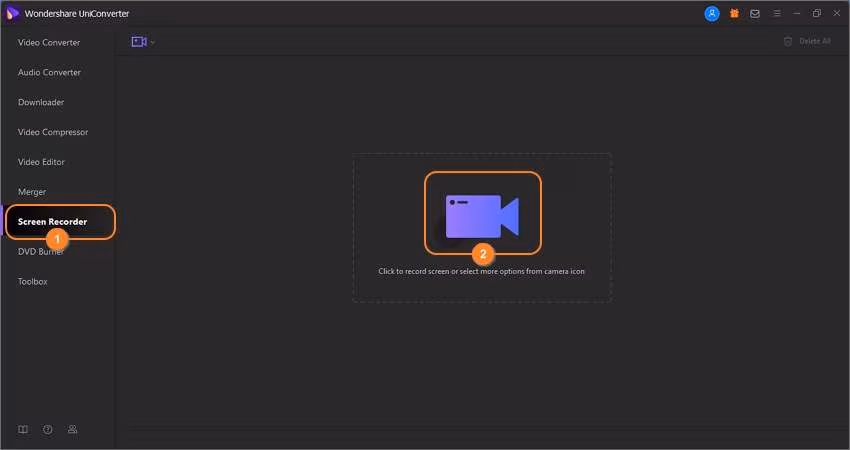This screenshot has width=850, height=450.
Task: Click the large purple camera record icon
Action: [x=482, y=216]
